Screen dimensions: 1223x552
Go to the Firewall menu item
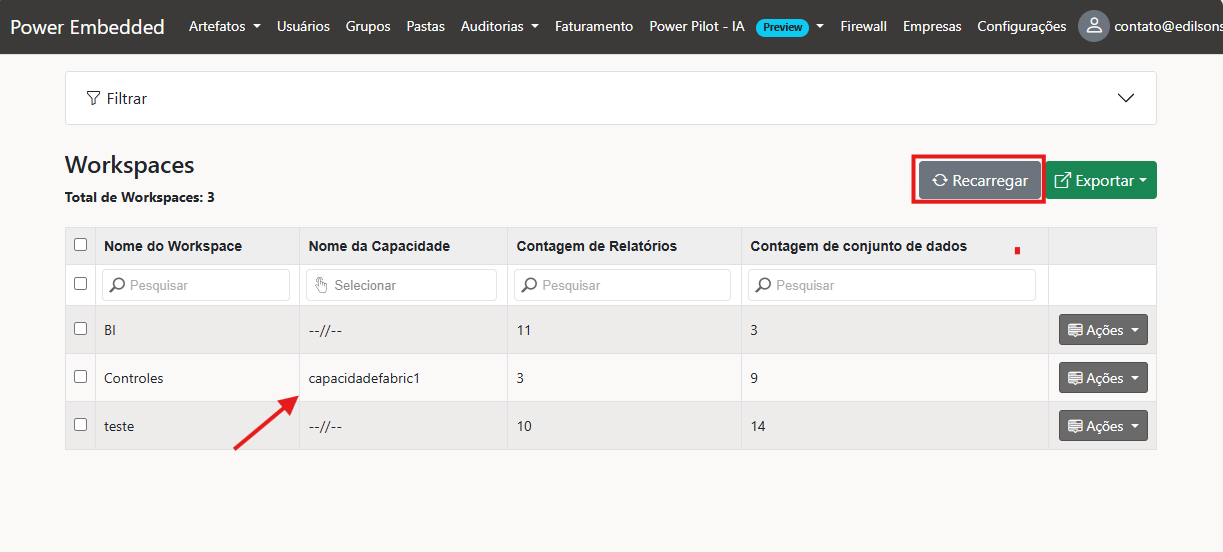863,26
